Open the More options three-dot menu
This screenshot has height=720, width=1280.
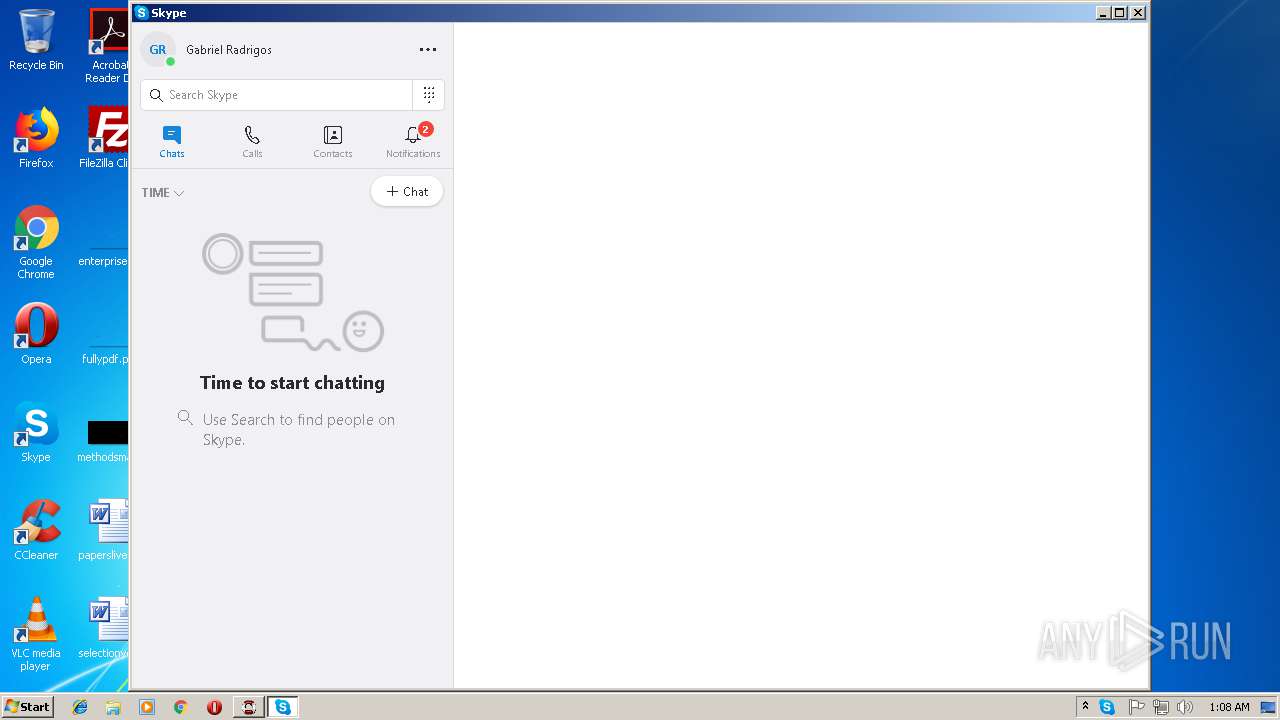(428, 49)
